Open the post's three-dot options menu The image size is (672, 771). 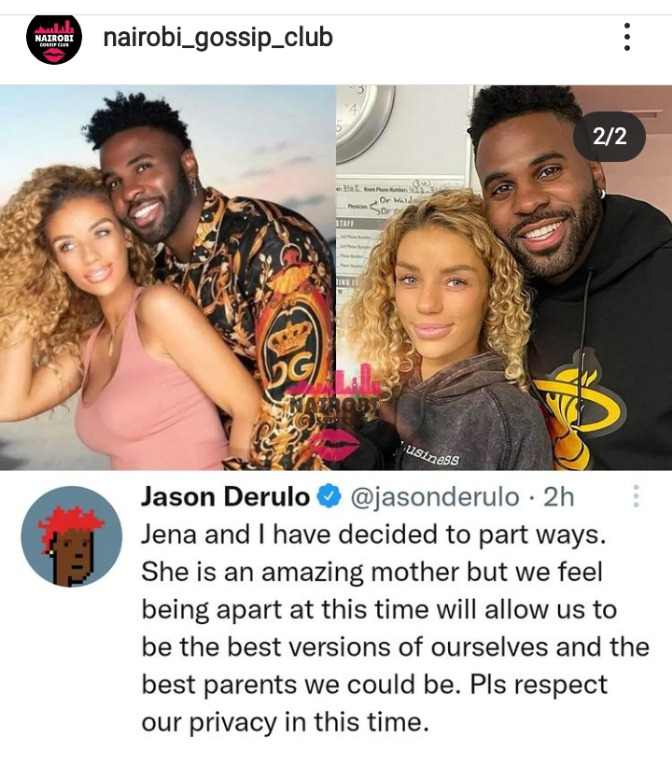[627, 36]
